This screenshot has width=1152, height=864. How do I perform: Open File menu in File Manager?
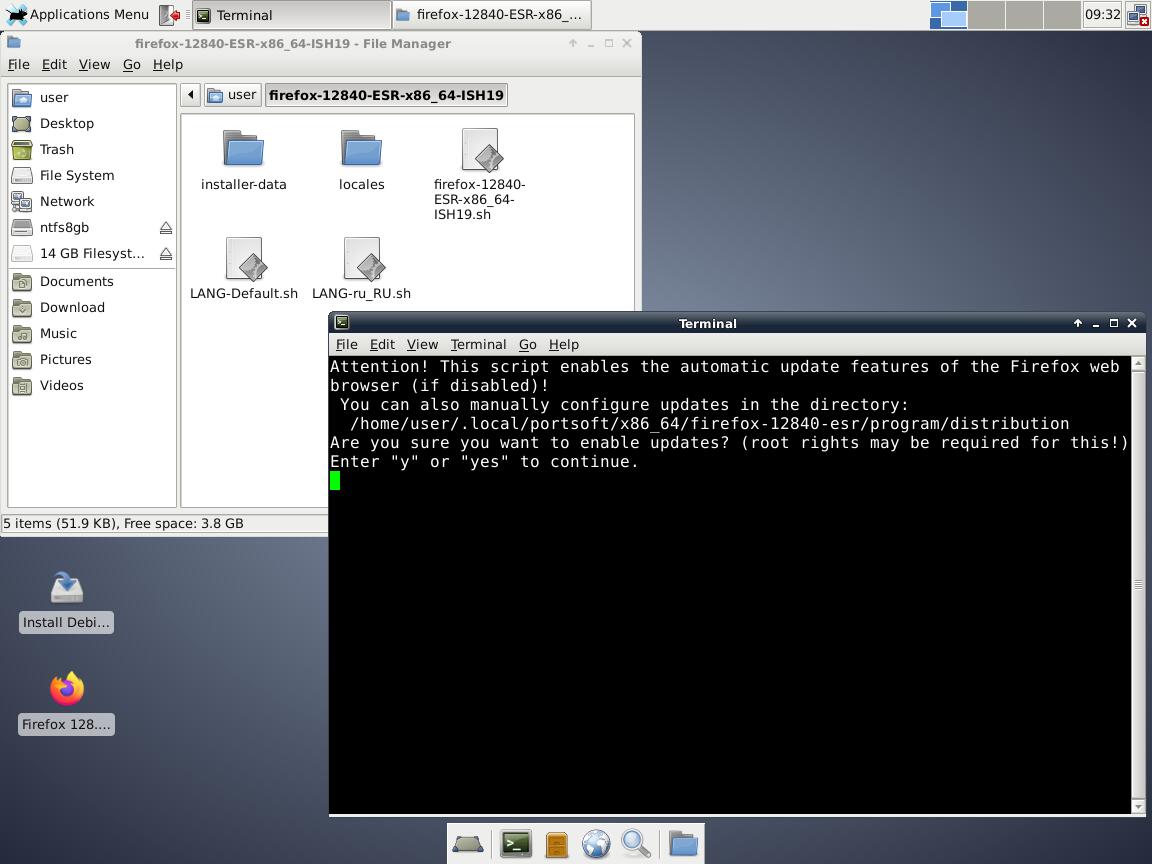[18, 65]
